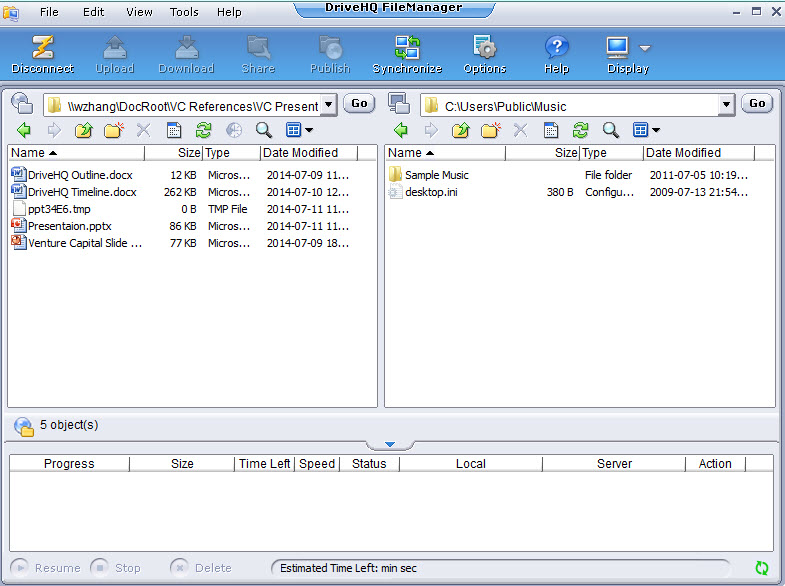Image resolution: width=785 pixels, height=586 pixels.
Task: Go up one folder in local pane
Action: tap(461, 130)
